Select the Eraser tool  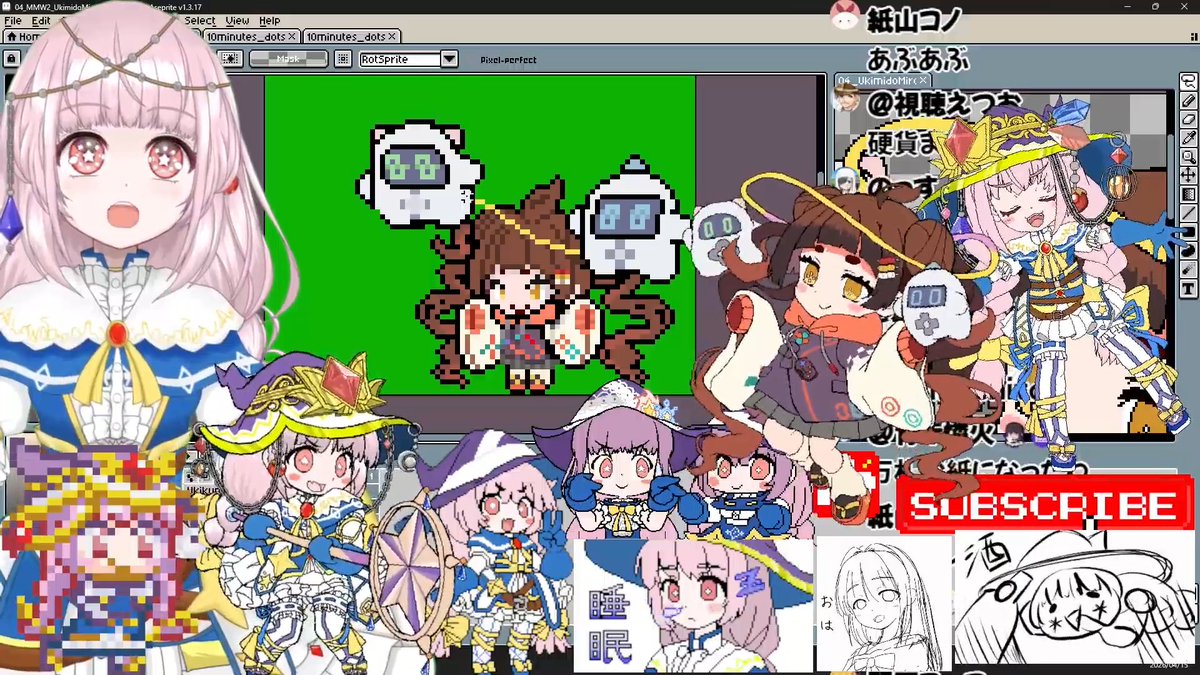[1189, 119]
